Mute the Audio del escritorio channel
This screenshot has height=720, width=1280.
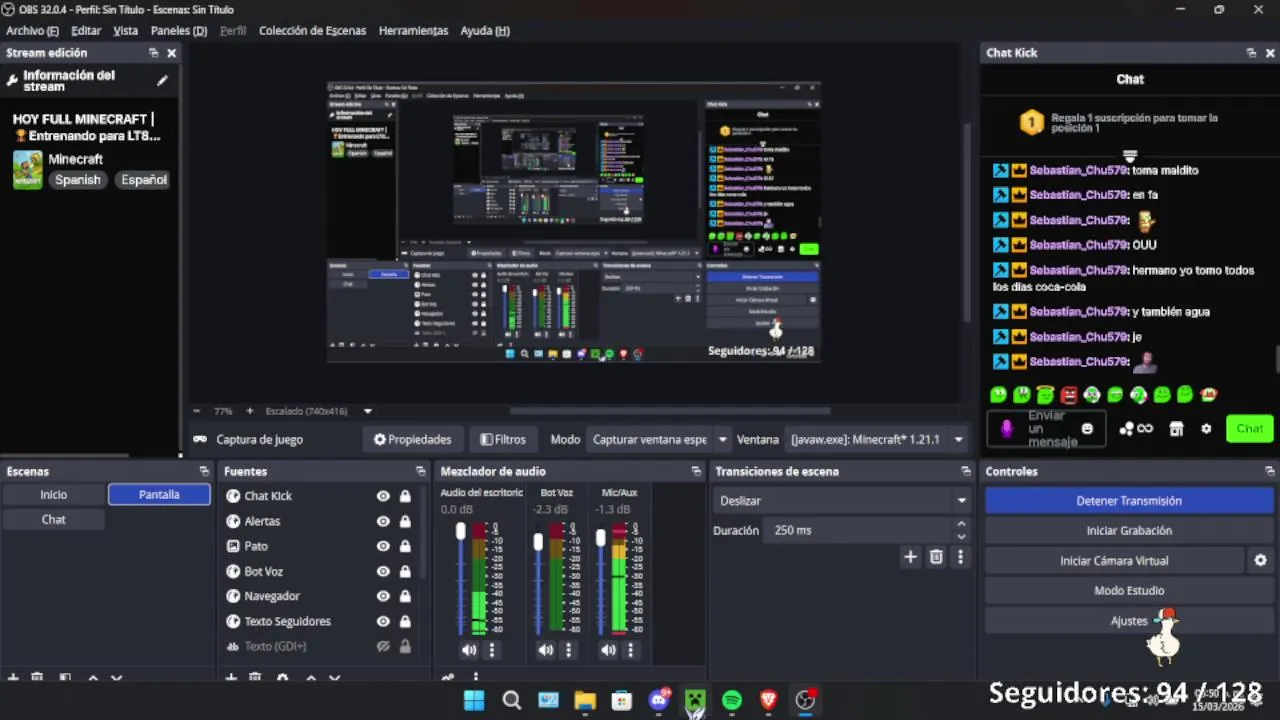point(469,650)
